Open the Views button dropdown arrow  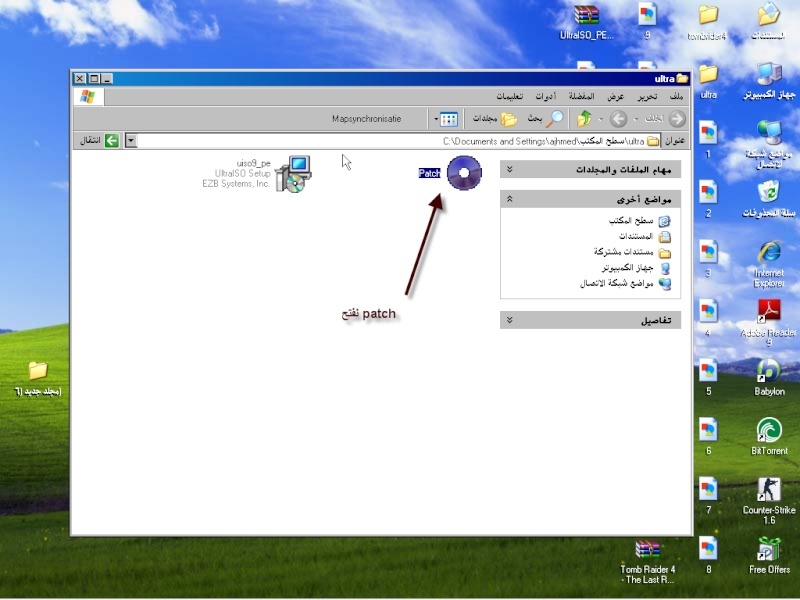coord(436,119)
